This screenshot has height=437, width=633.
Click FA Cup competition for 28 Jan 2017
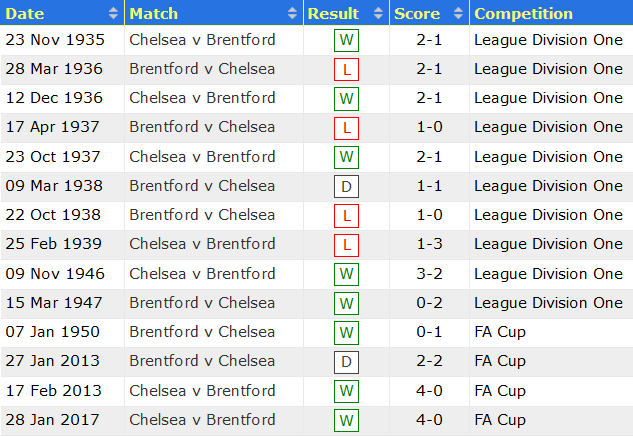tap(500, 420)
